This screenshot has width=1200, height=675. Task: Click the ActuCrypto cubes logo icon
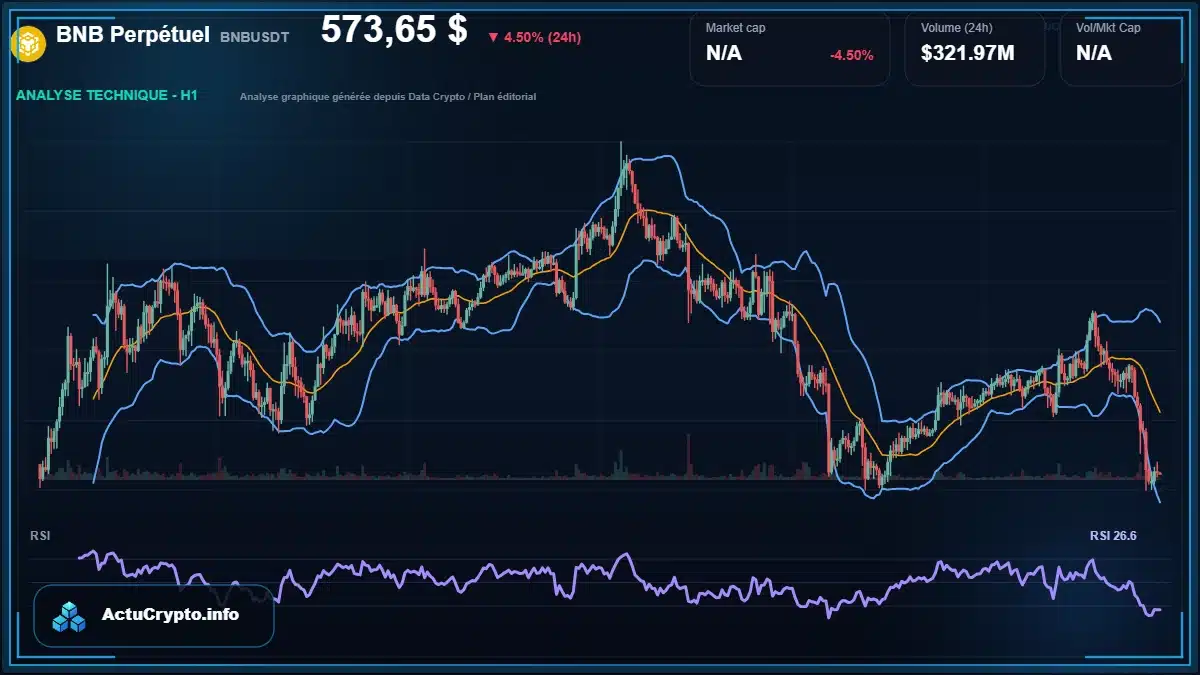click(70, 616)
